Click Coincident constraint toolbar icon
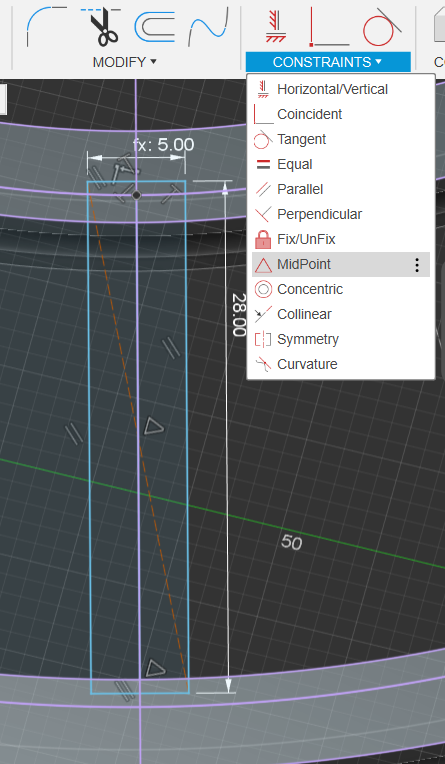Image resolution: width=445 pixels, height=764 pixels. point(329,26)
